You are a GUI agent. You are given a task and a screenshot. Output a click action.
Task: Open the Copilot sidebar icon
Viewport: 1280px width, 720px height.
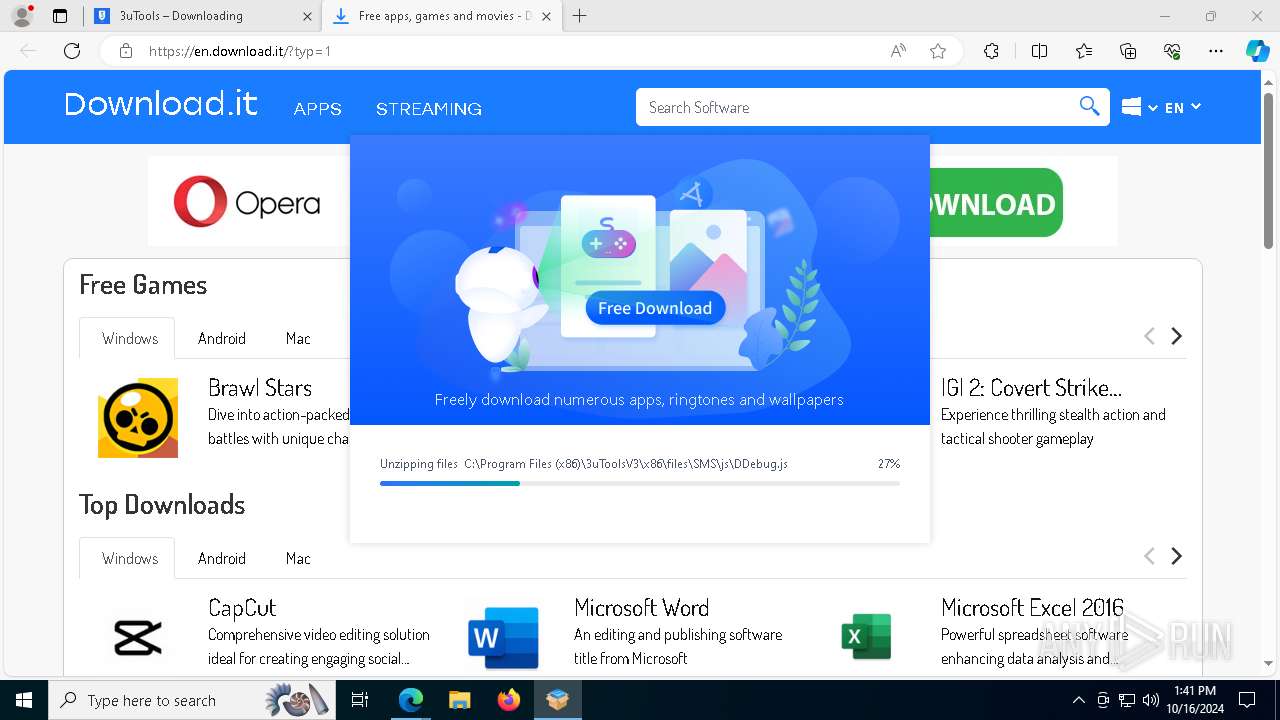[1257, 51]
